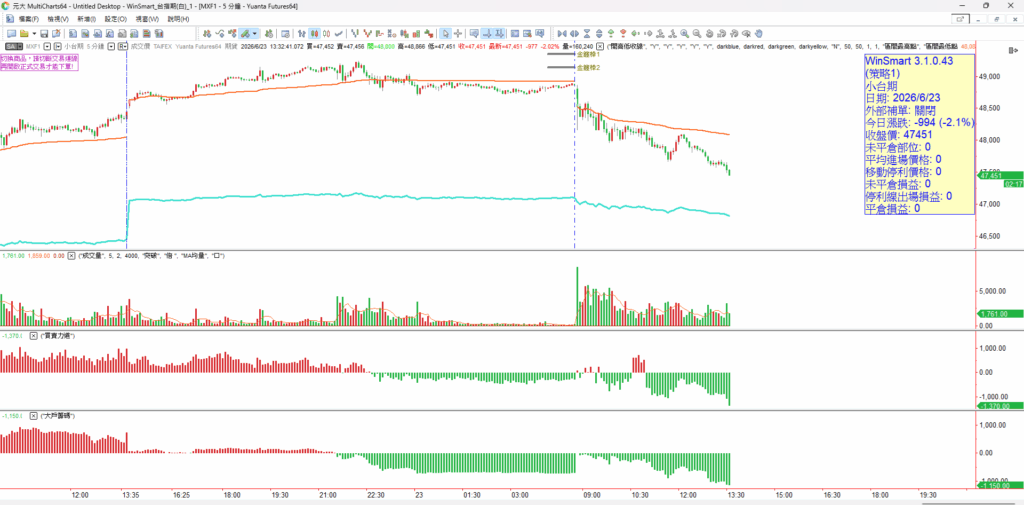Activate the crosshair cursor tool

tap(458, 33)
